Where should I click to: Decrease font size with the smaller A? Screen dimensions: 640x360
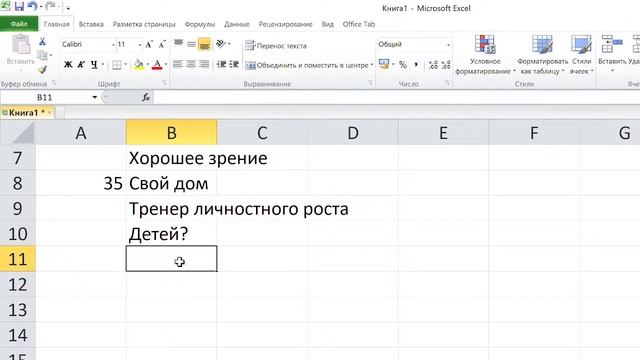162,44
